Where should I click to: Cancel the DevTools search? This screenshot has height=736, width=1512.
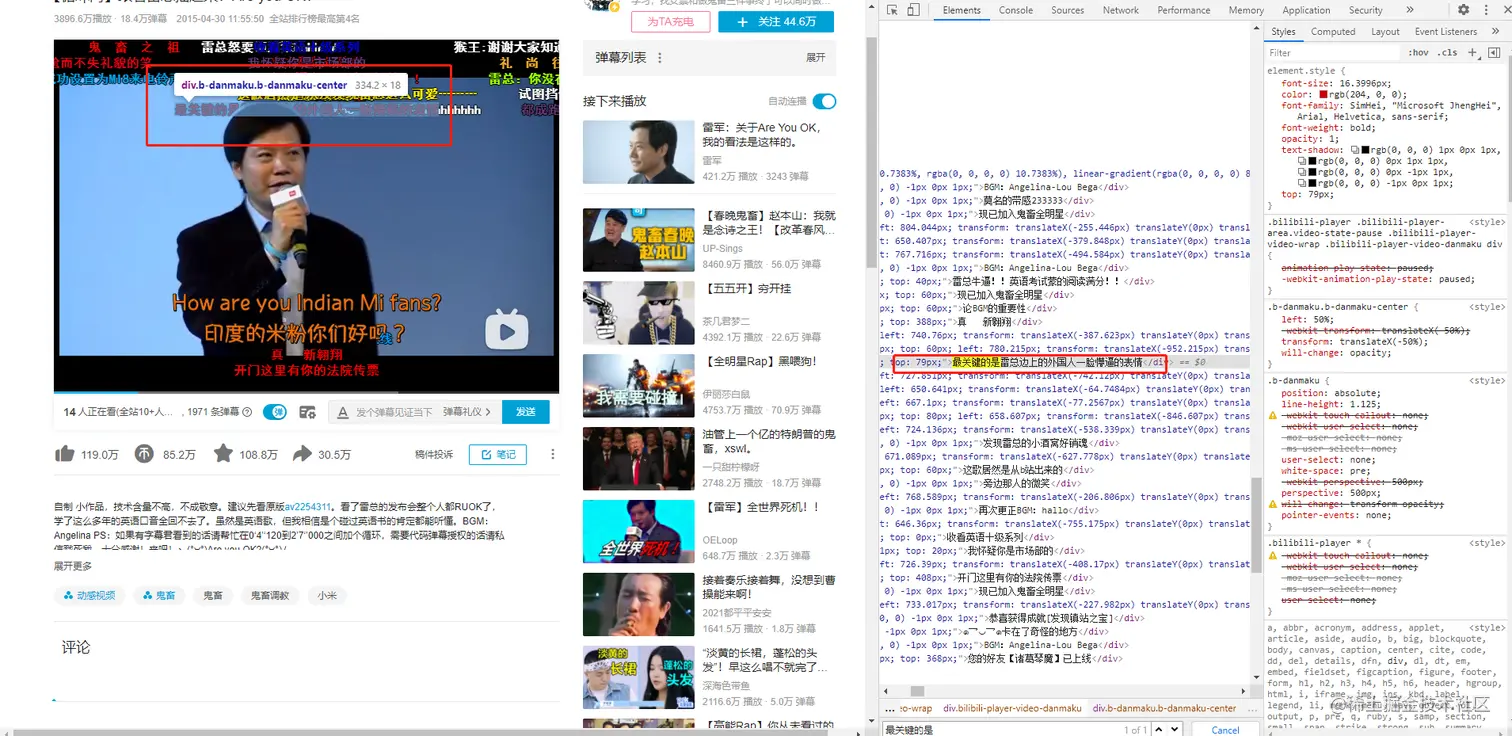click(x=1225, y=730)
